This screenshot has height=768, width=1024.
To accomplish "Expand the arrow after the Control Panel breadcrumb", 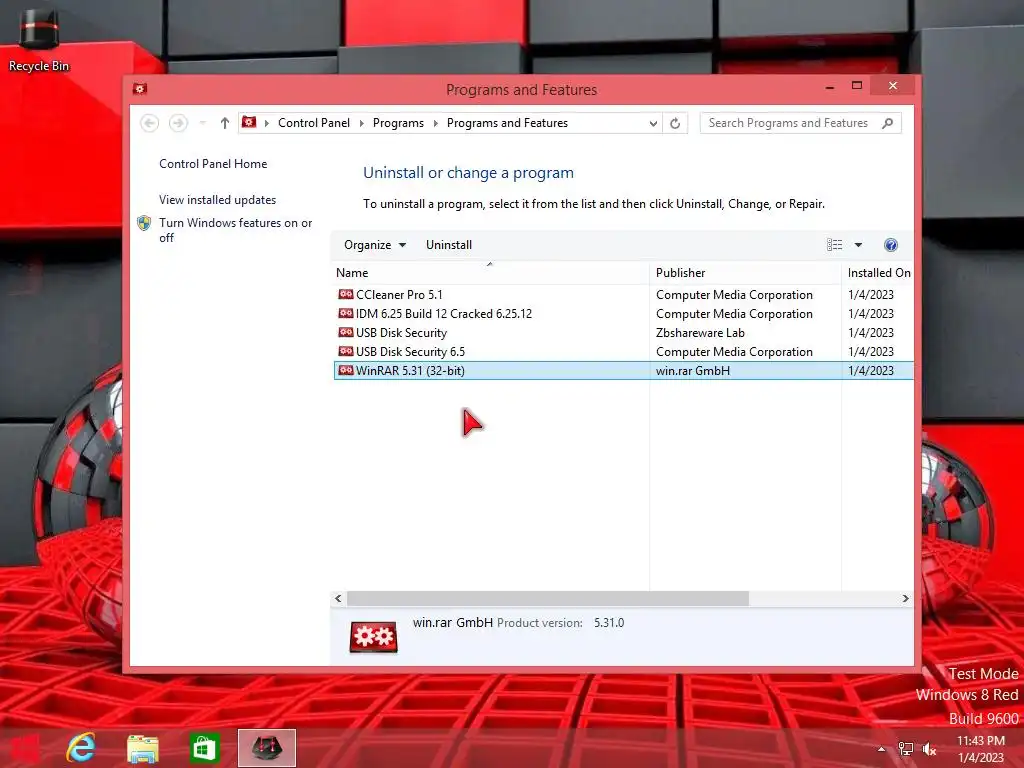I will [x=361, y=123].
